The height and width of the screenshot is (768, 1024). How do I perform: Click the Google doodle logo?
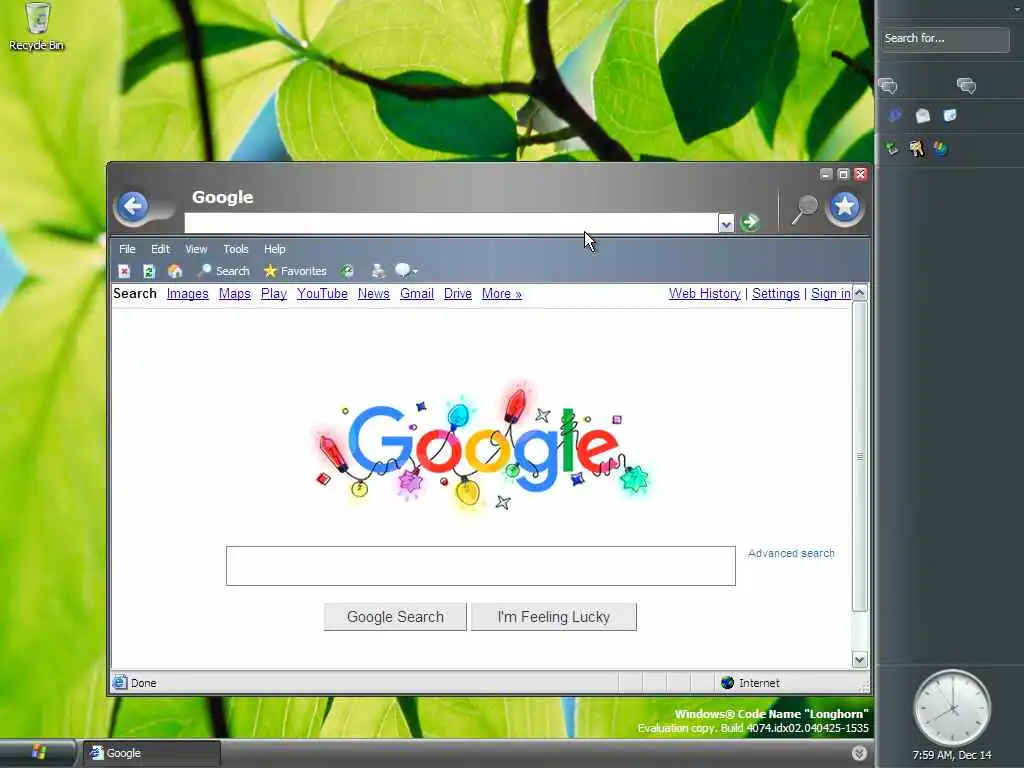coord(482,447)
